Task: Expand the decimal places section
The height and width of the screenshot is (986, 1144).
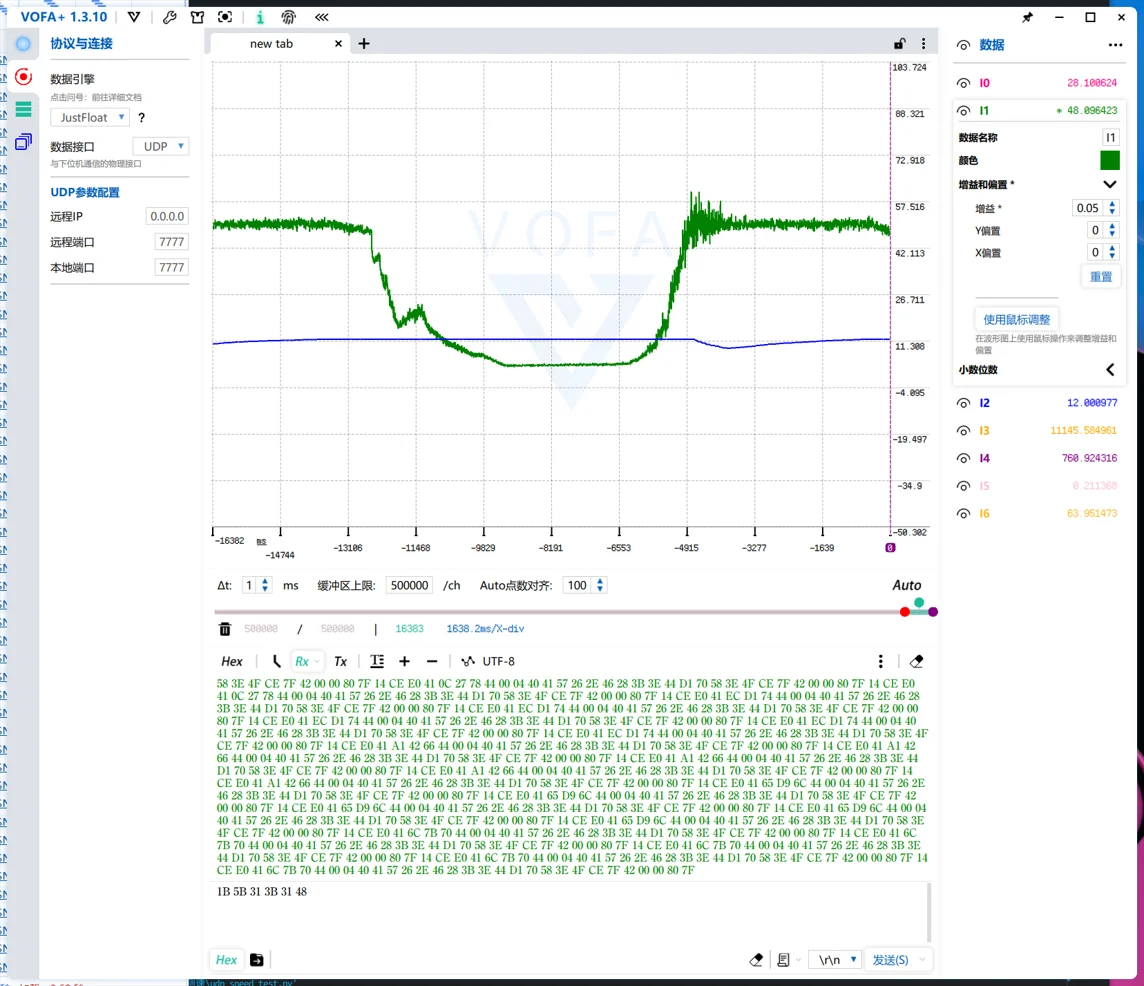Action: pos(1110,369)
